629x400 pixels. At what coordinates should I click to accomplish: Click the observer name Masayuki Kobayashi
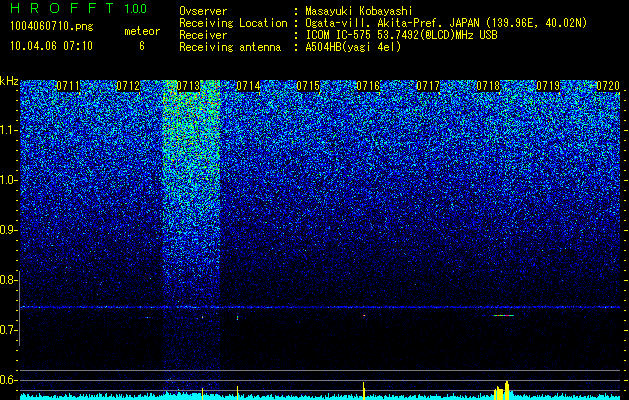[x=359, y=11]
